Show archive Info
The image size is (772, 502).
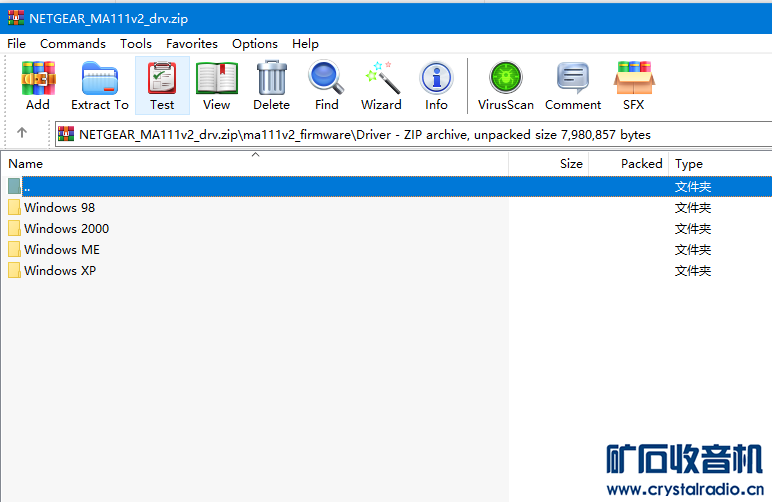coord(436,78)
